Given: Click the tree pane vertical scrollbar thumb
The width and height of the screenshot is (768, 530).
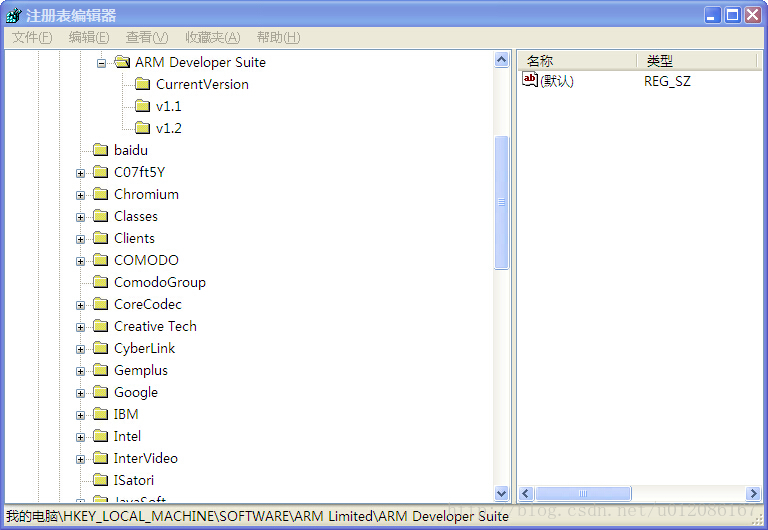Looking at the screenshot, I should 502,202.
